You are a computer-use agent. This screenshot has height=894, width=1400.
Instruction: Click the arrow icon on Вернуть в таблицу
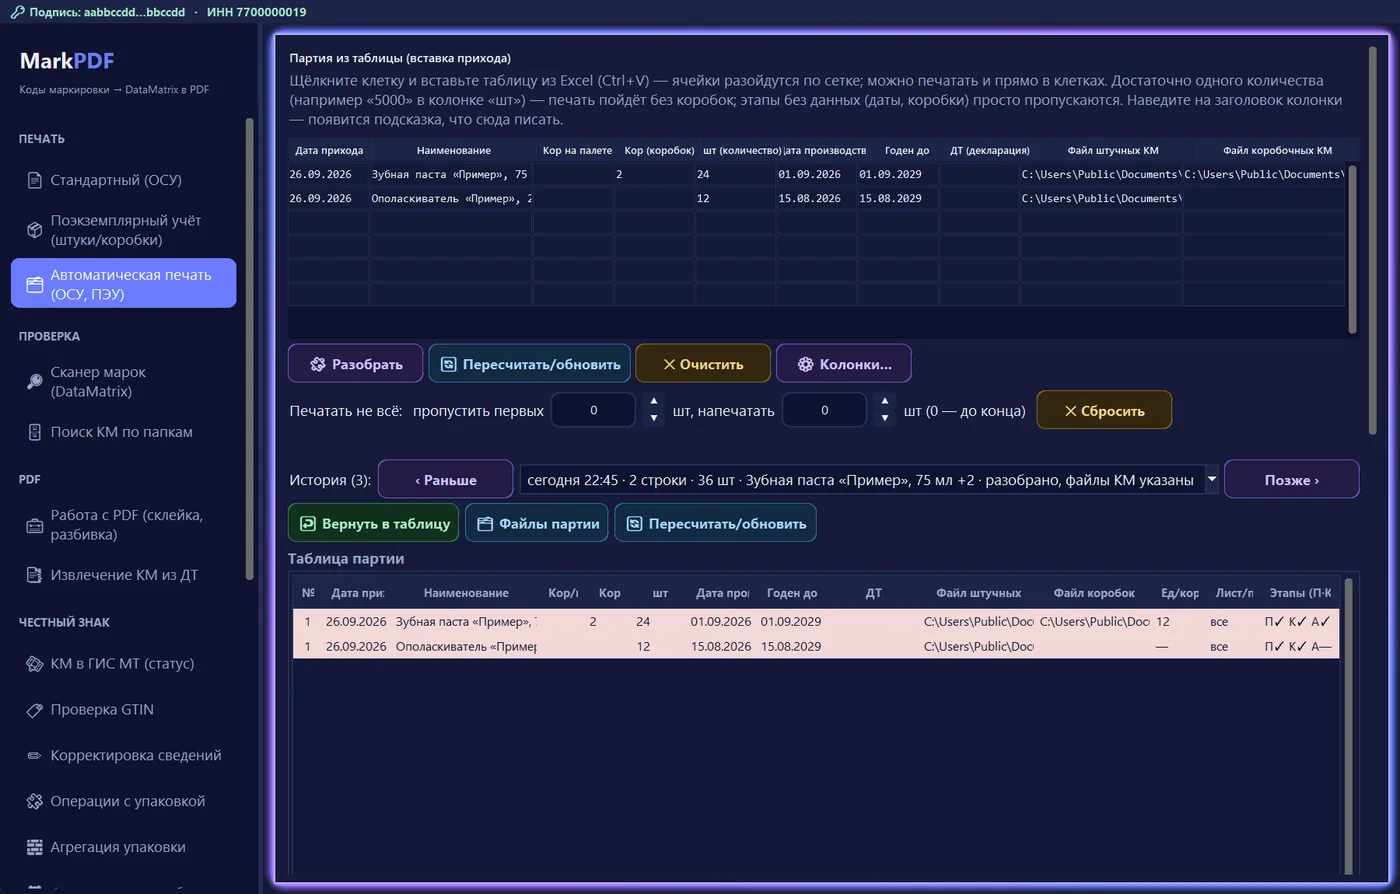[x=308, y=523]
